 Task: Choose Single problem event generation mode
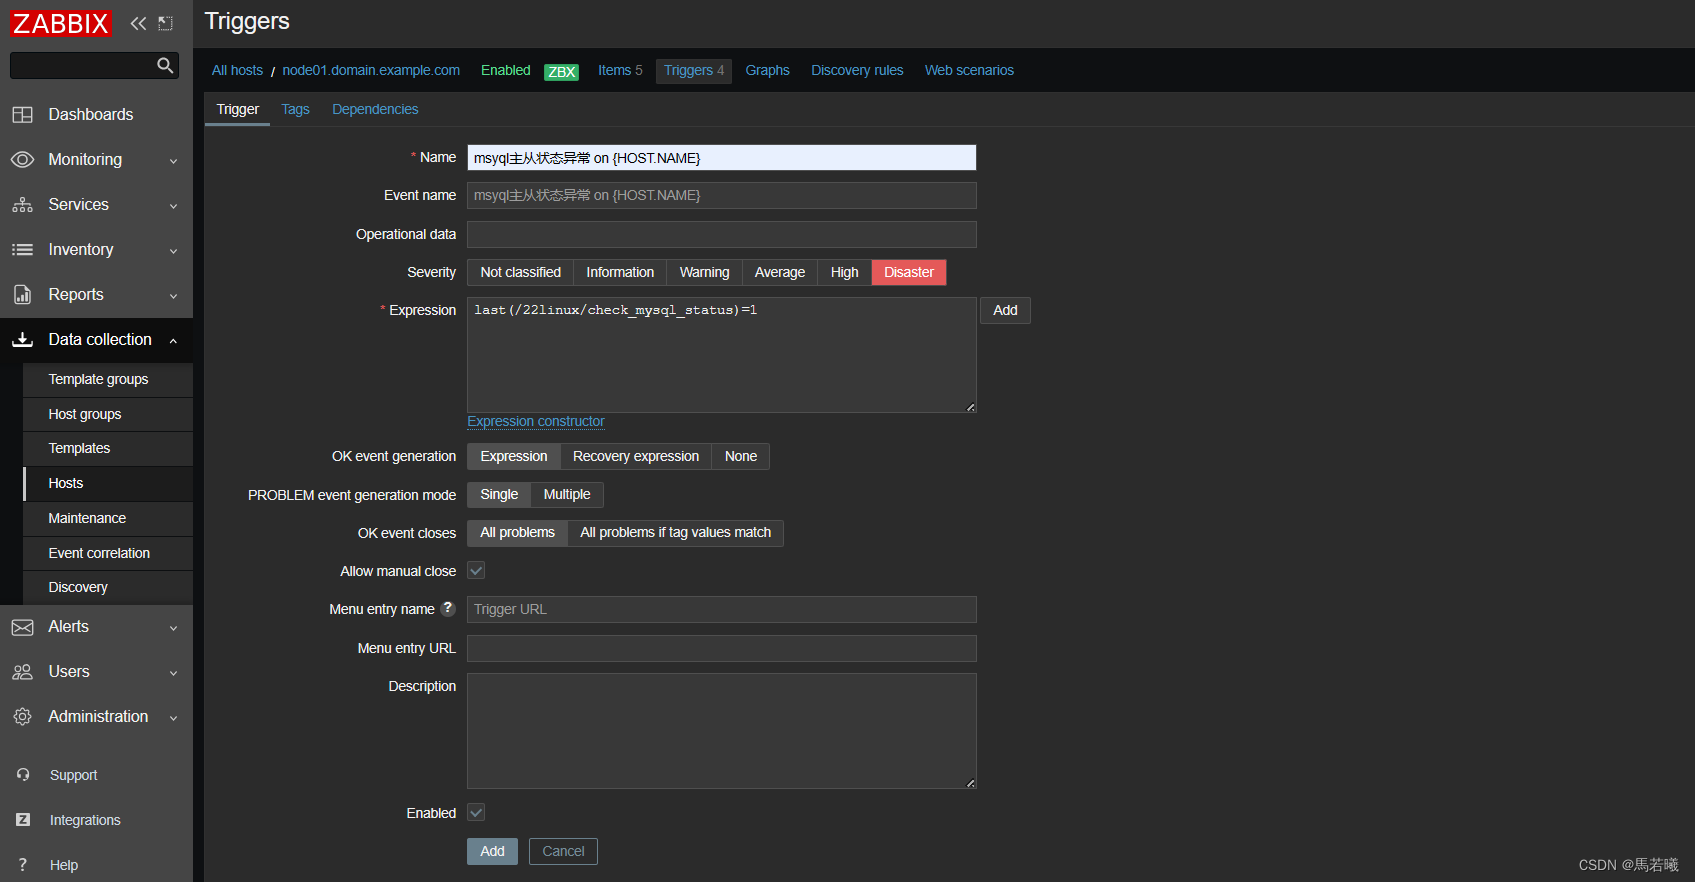[x=499, y=494]
